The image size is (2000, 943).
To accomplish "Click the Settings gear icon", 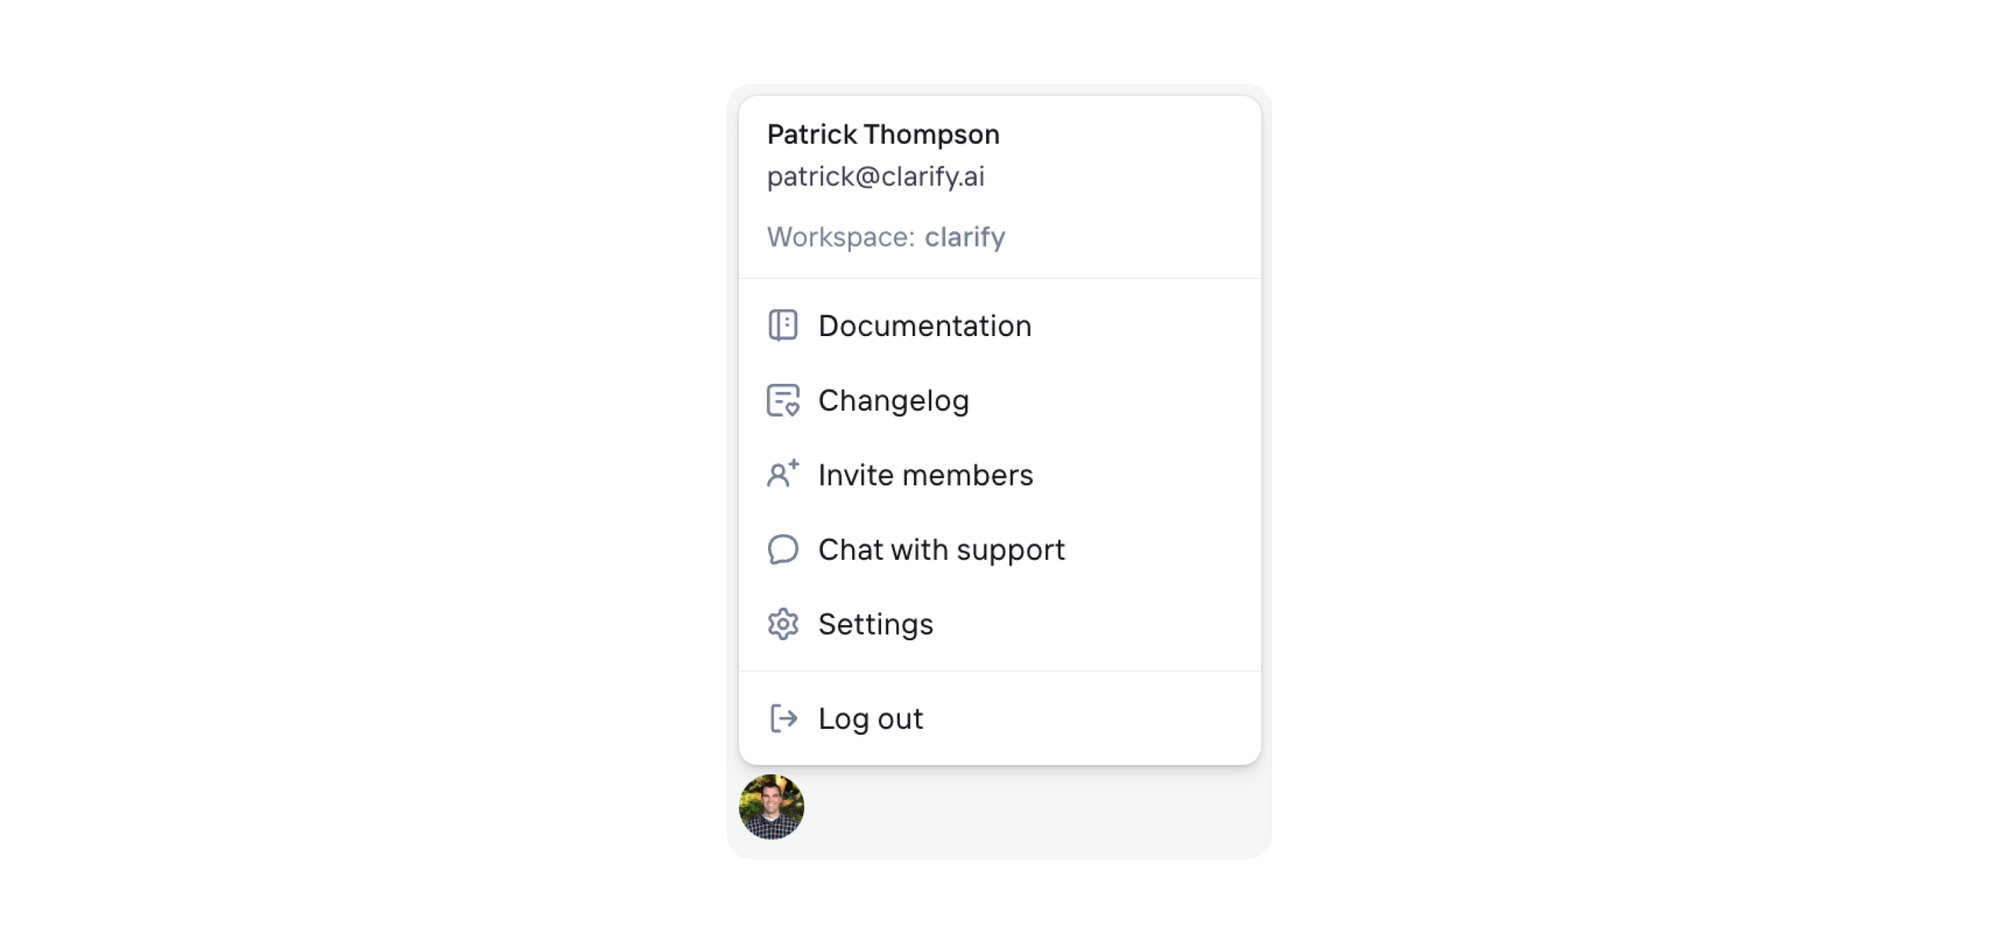I will [782, 624].
